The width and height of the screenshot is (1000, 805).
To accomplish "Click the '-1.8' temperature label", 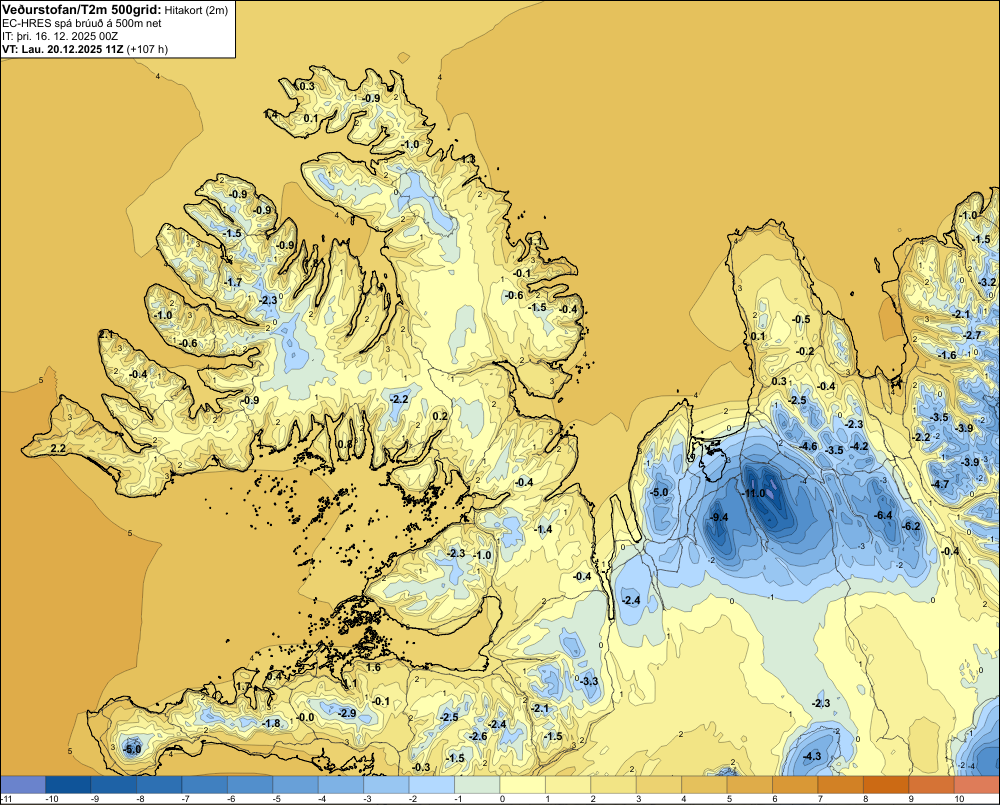I will (272, 723).
